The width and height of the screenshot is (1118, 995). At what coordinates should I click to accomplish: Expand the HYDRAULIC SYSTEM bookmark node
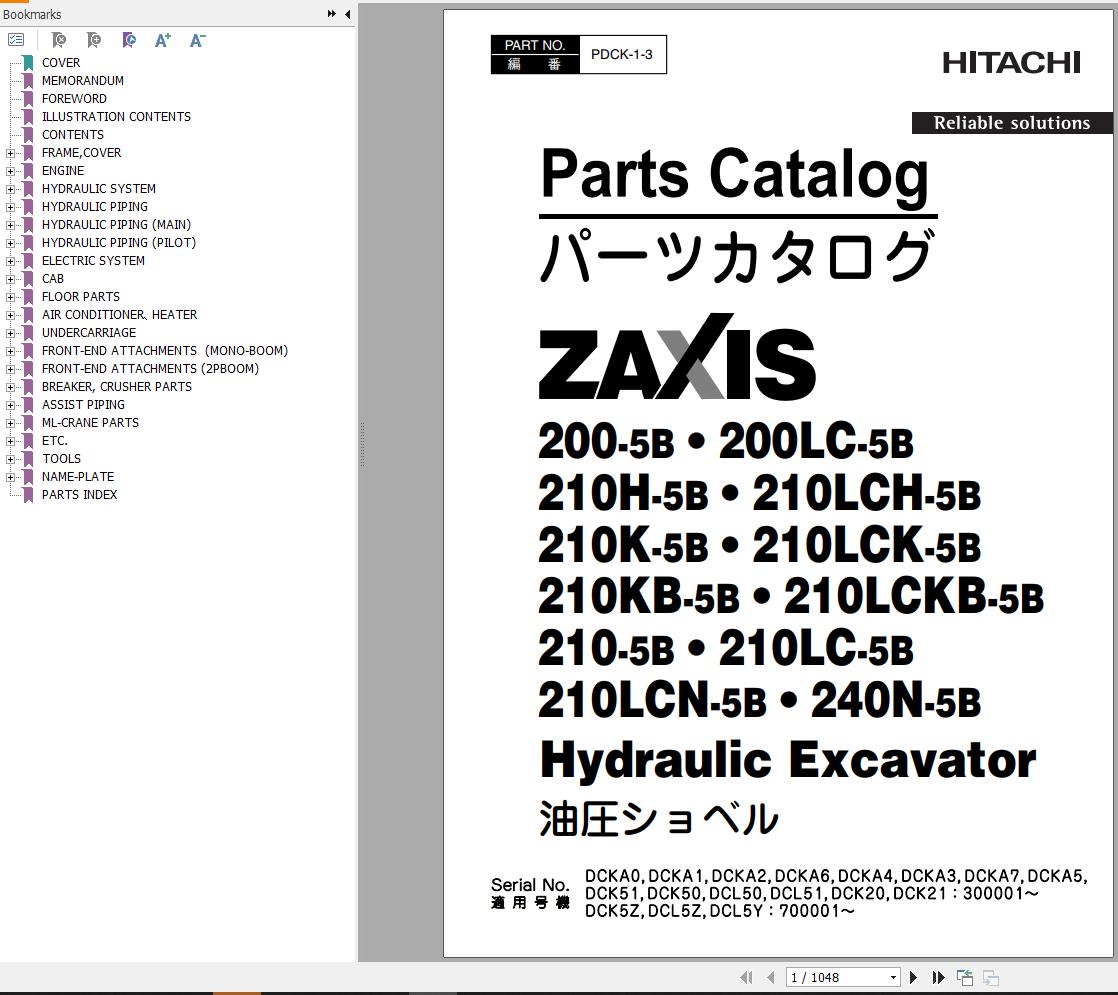click(x=10, y=189)
